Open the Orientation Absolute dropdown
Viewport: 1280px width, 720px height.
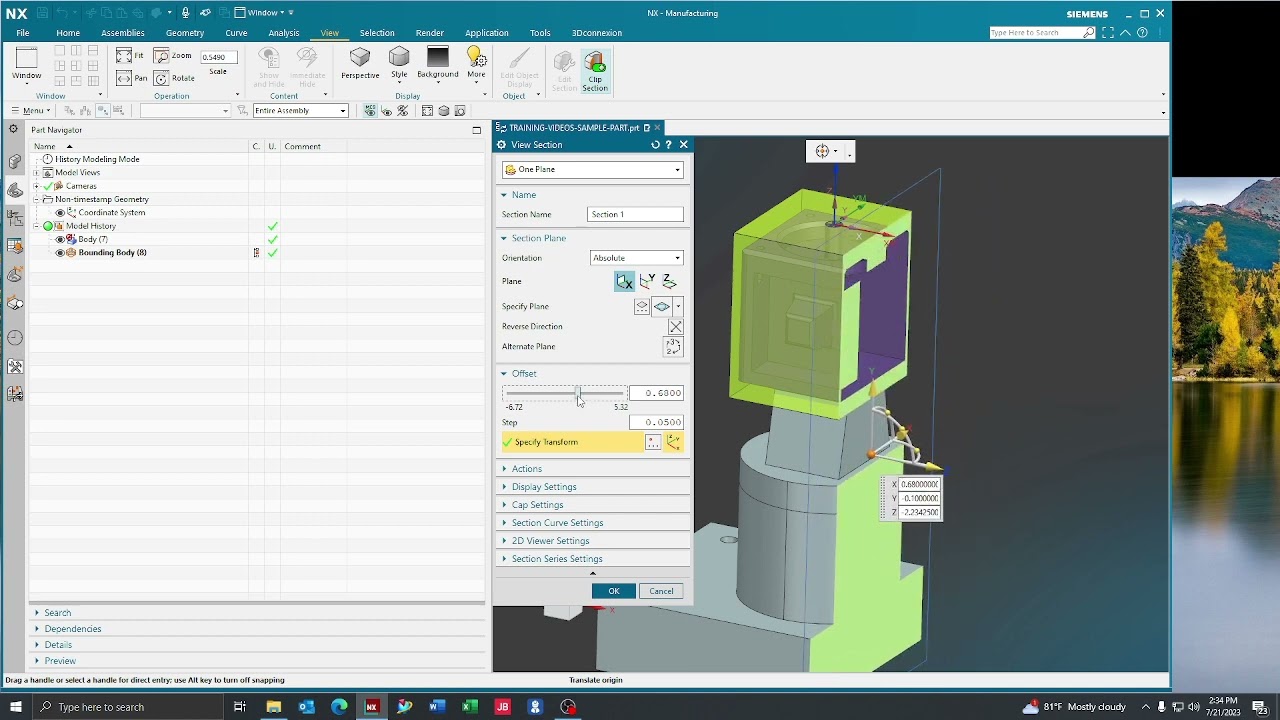(x=636, y=258)
